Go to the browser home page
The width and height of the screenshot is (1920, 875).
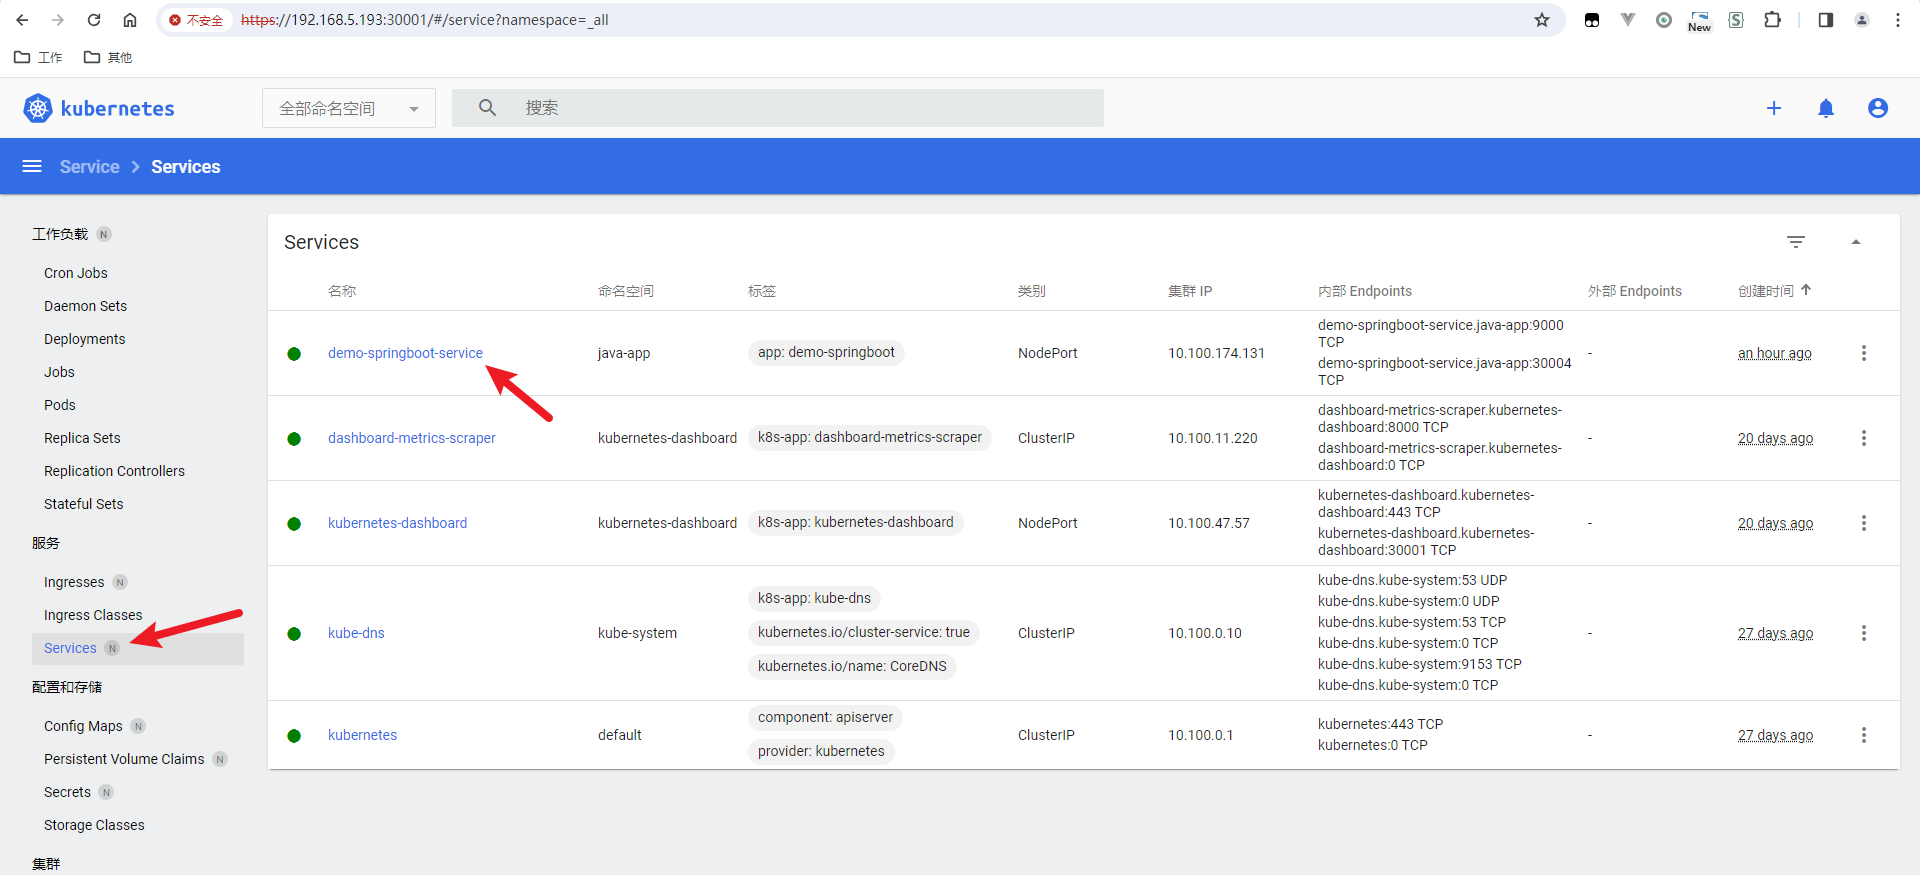[130, 20]
